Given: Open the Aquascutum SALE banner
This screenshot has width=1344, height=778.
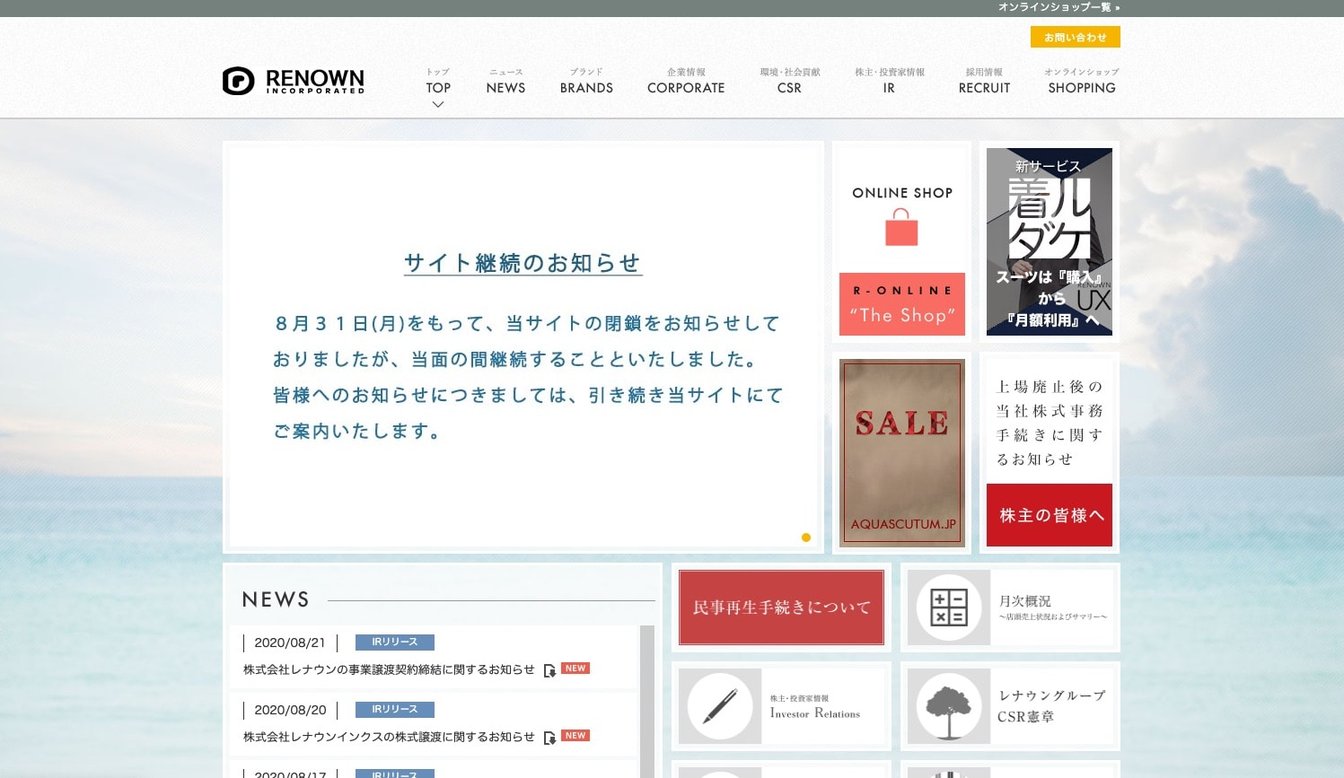Looking at the screenshot, I should (x=901, y=452).
